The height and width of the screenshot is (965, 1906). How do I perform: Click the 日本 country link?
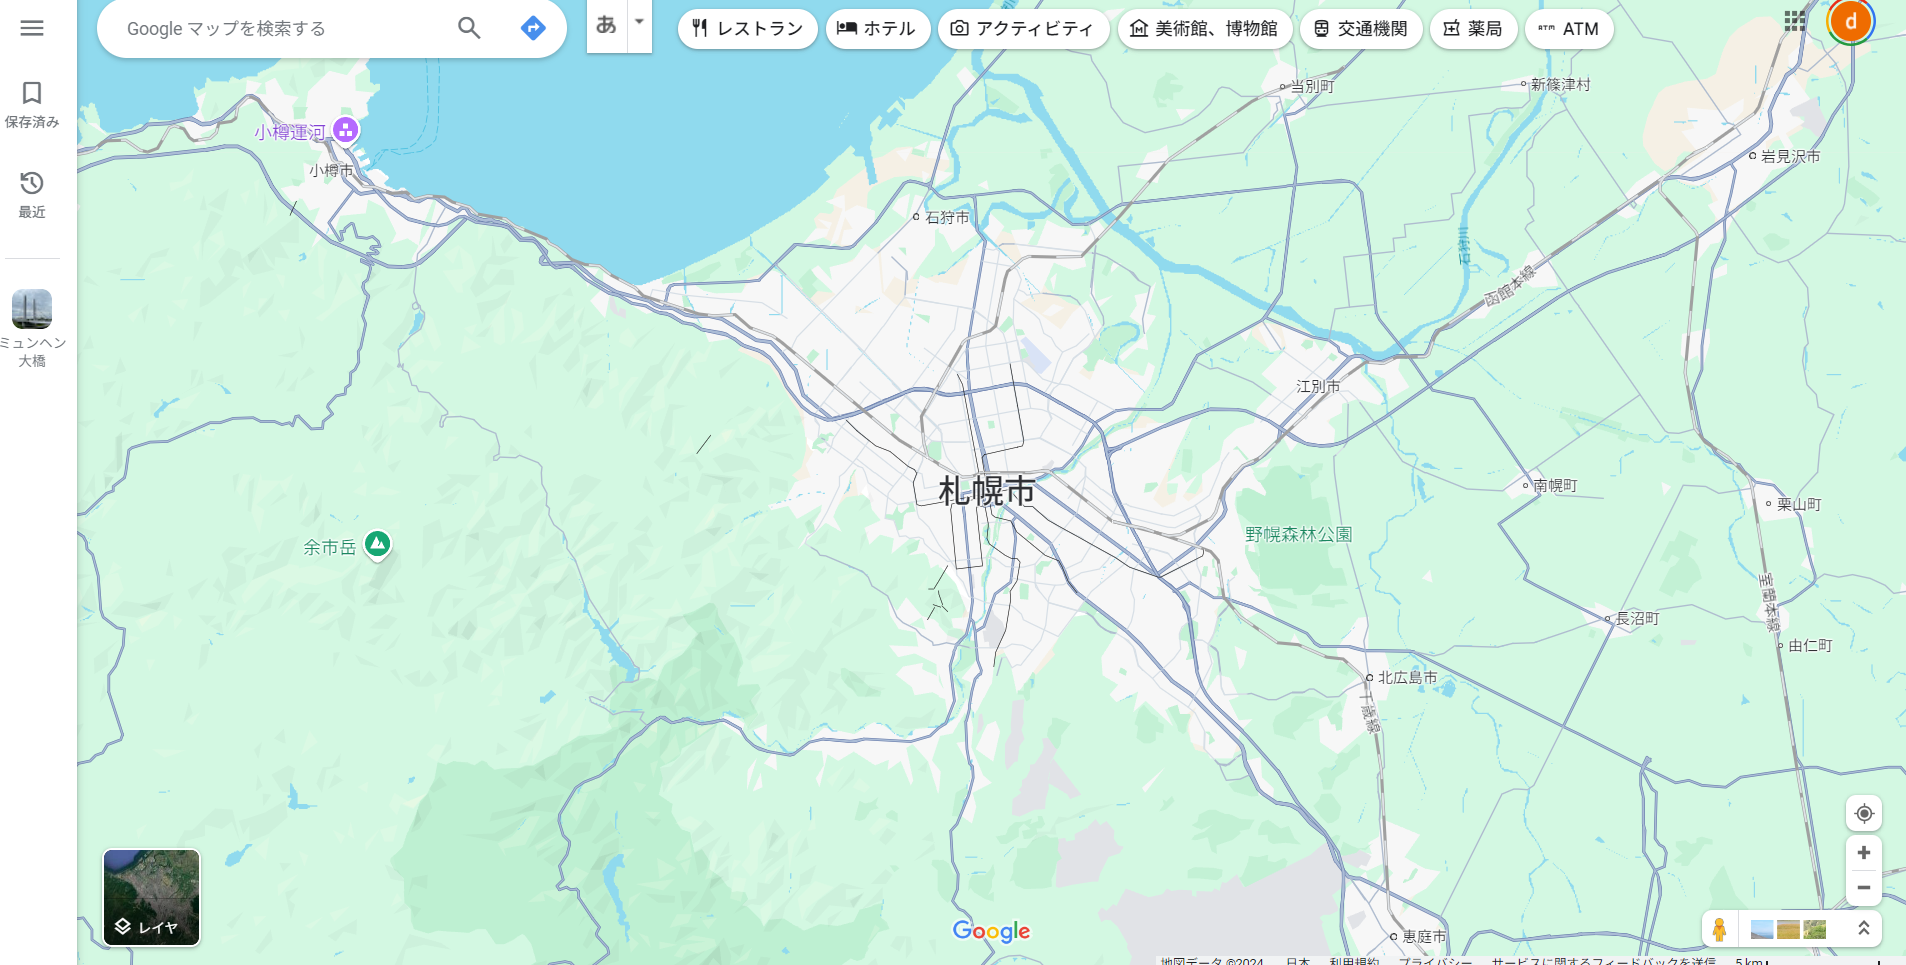(1297, 960)
